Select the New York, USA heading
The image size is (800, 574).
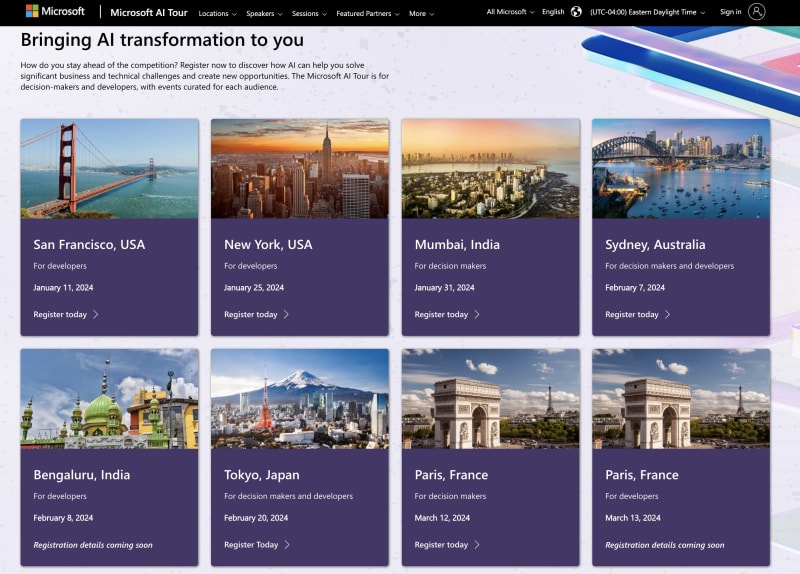tap(268, 244)
